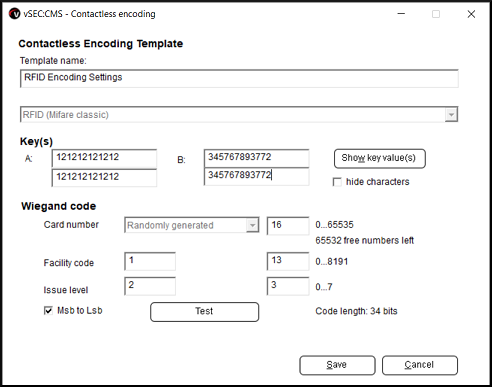Click the Issue level value field
Viewport: 492px width, 387px height.
[150, 286]
